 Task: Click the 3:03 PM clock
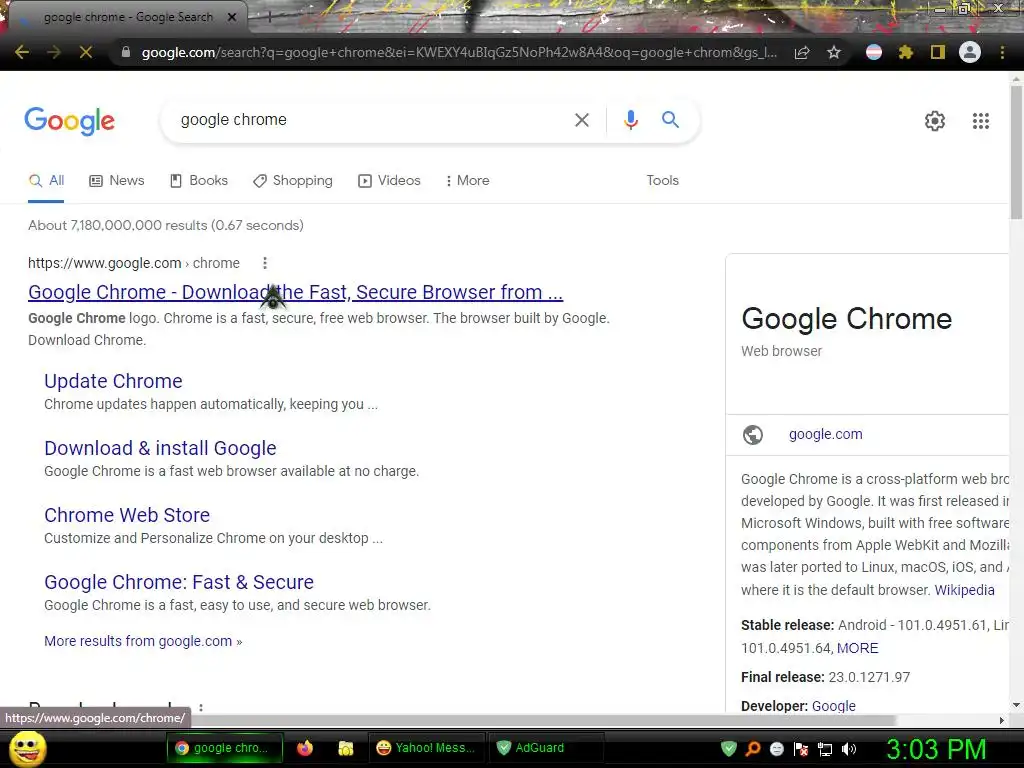coord(936,750)
